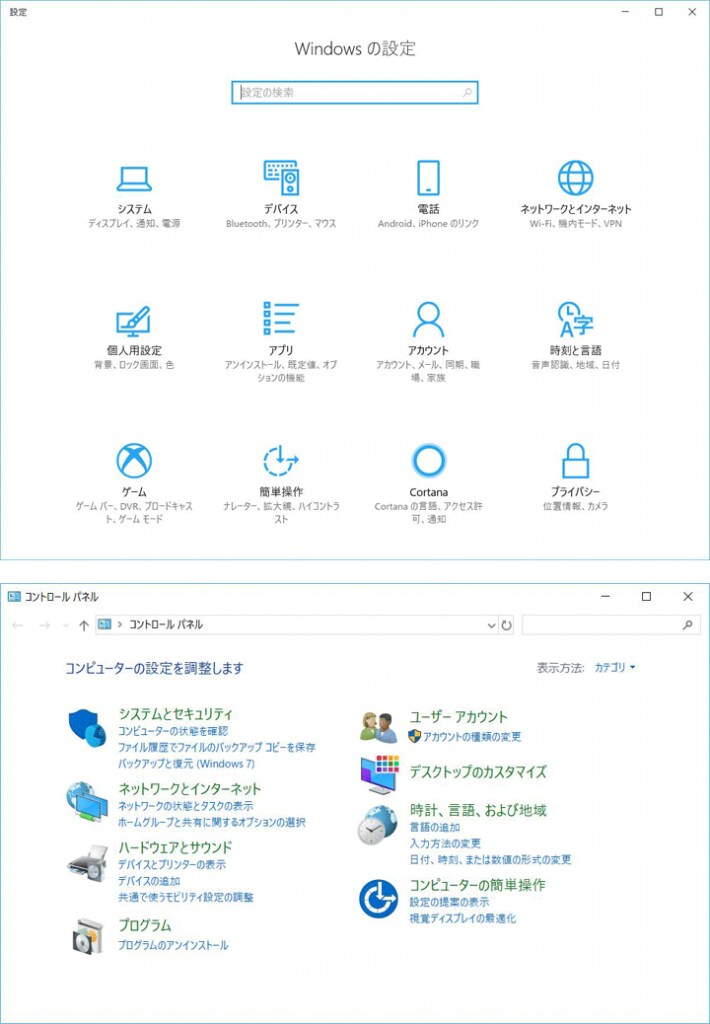The height and width of the screenshot is (1024, 710).
Task: Click the コンピューターの簡単操作 blue circle icon
Action: coord(378,899)
